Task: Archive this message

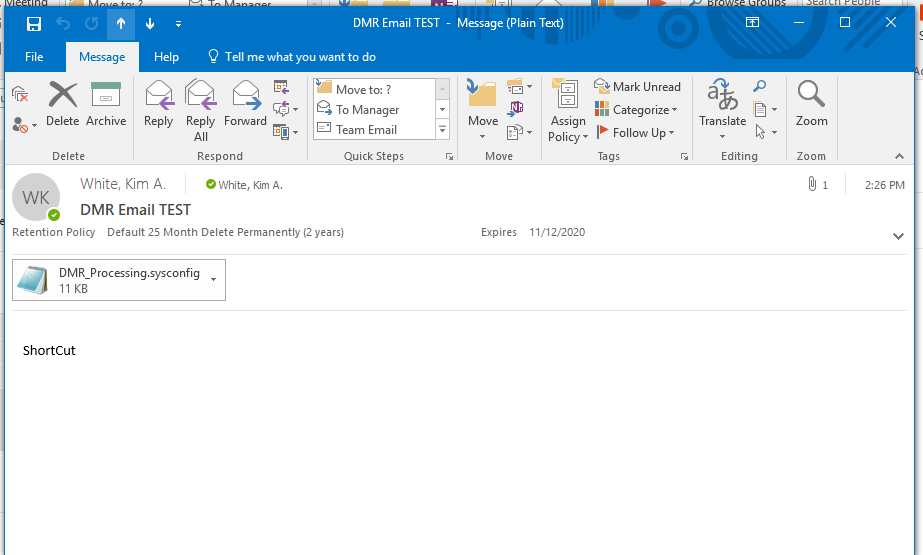Action: click(x=106, y=104)
